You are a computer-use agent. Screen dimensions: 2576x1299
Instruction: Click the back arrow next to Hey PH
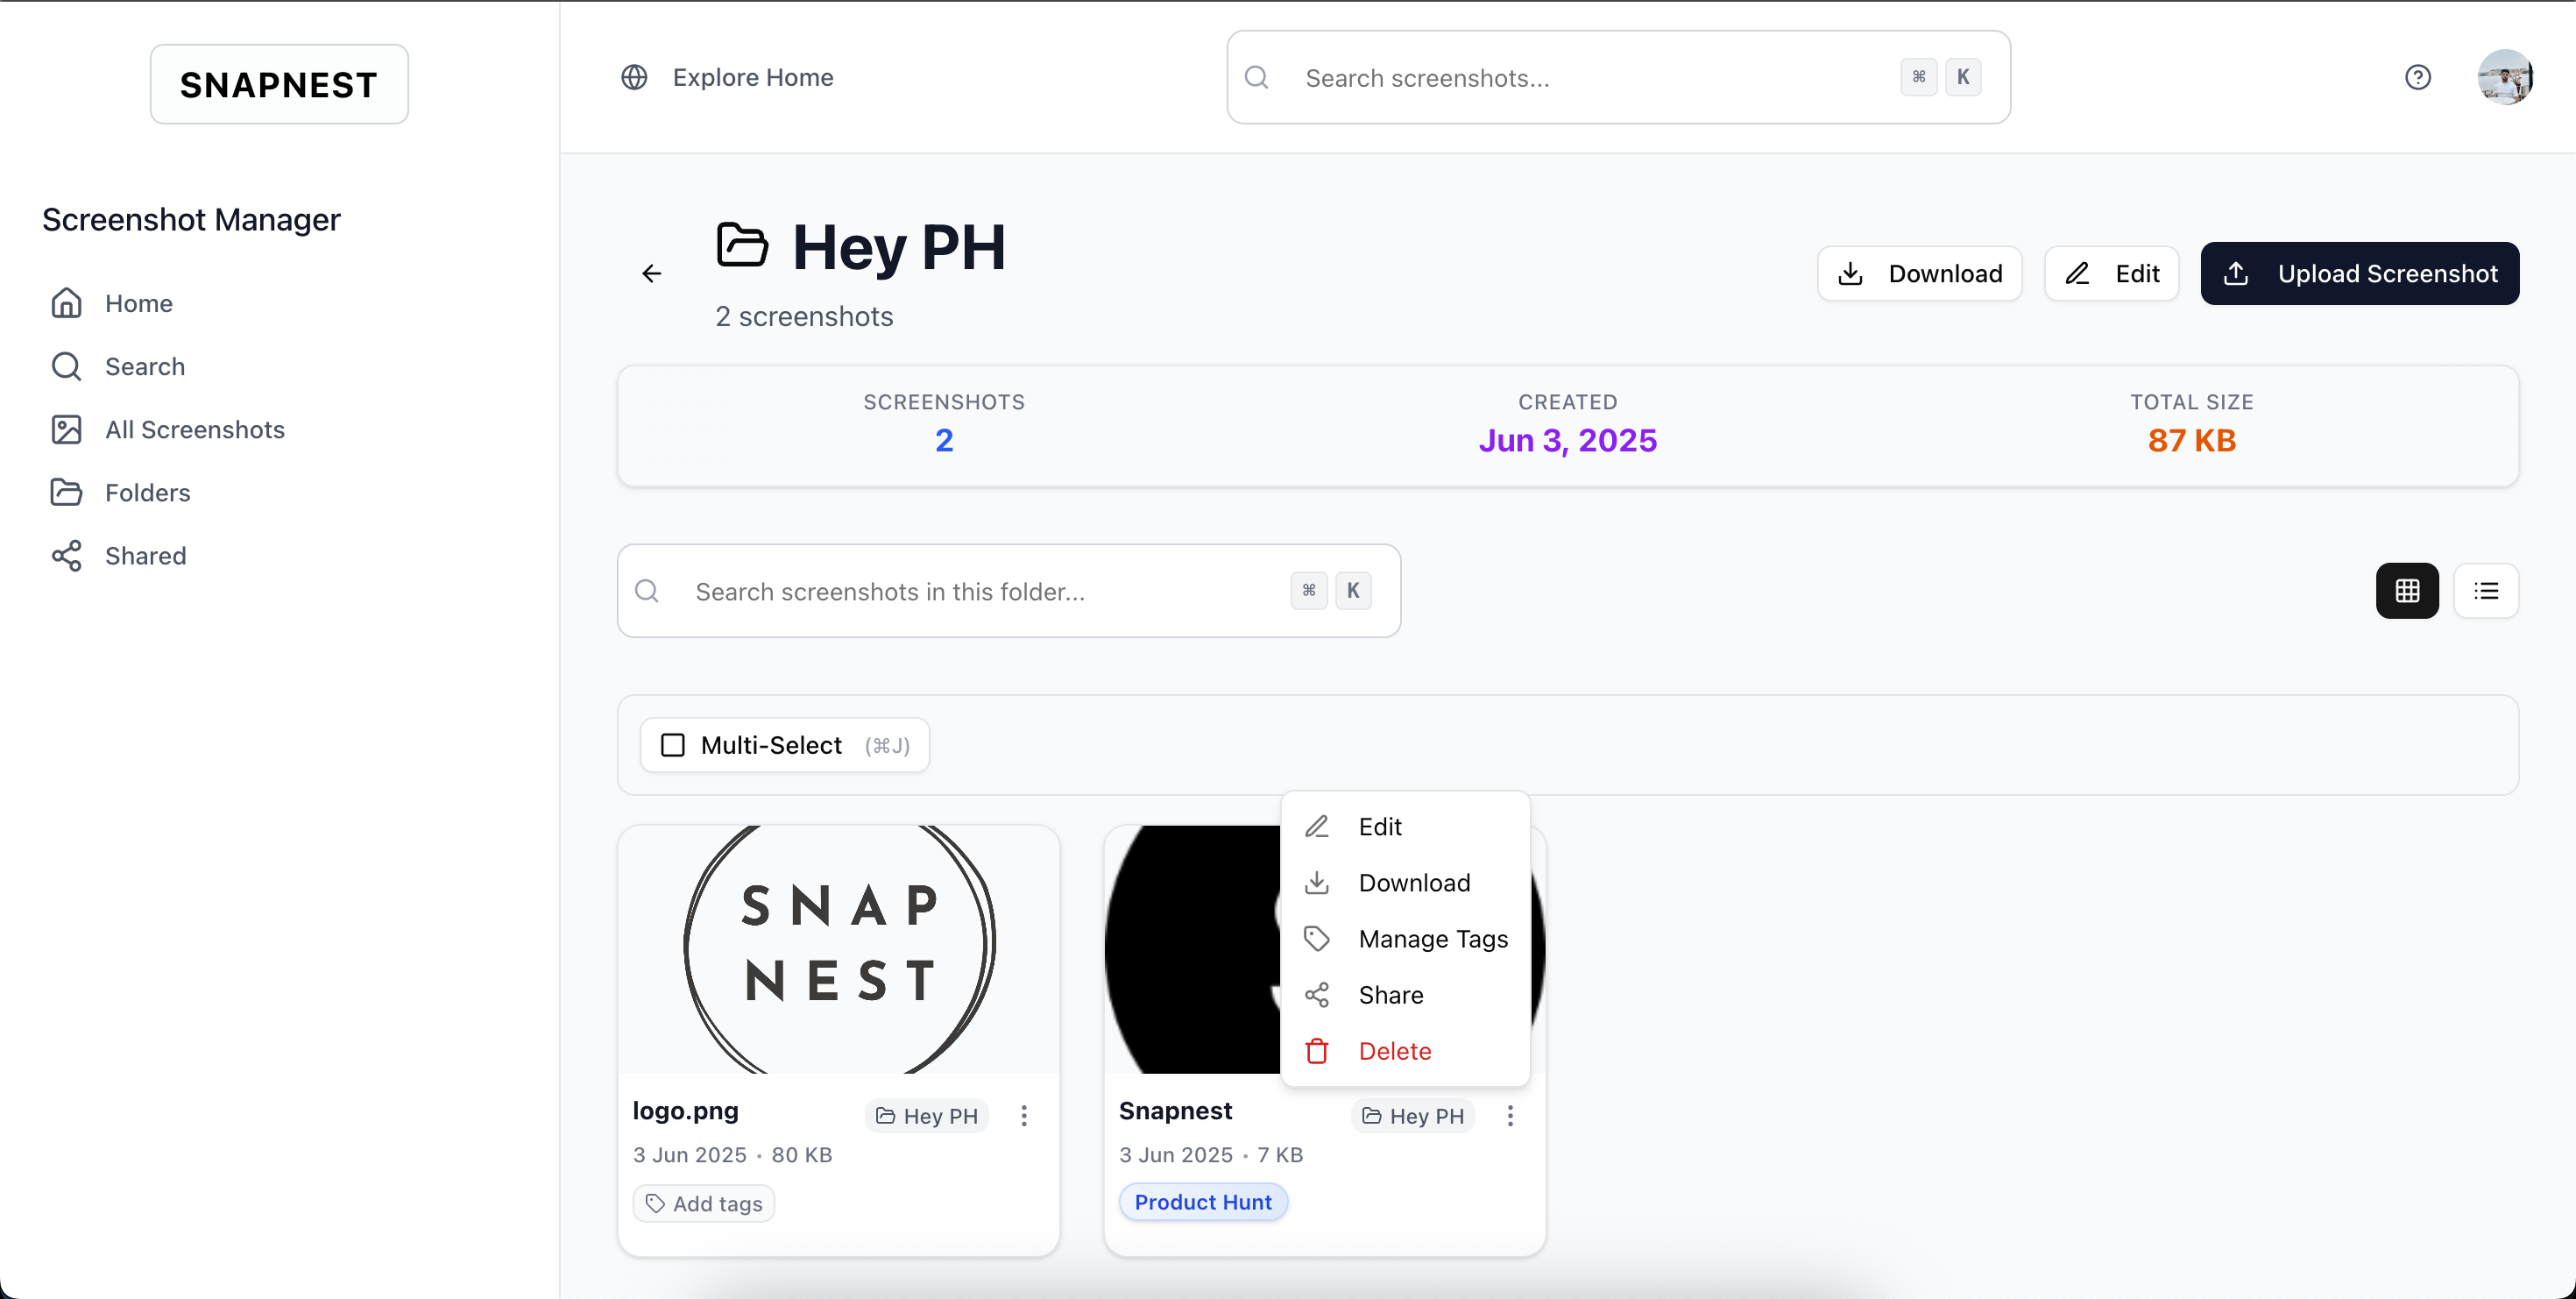click(651, 273)
